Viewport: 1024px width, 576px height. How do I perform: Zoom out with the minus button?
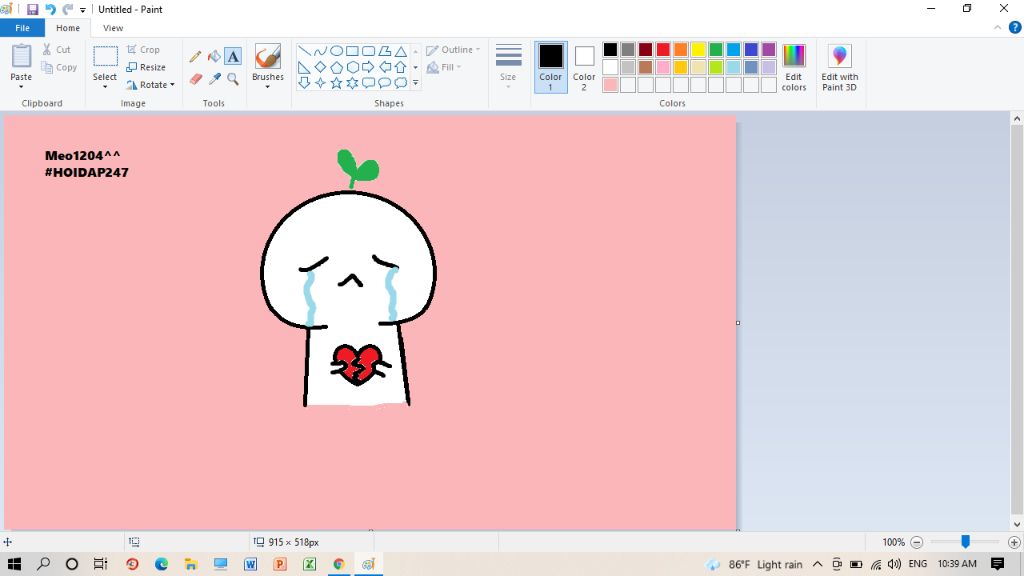point(916,542)
